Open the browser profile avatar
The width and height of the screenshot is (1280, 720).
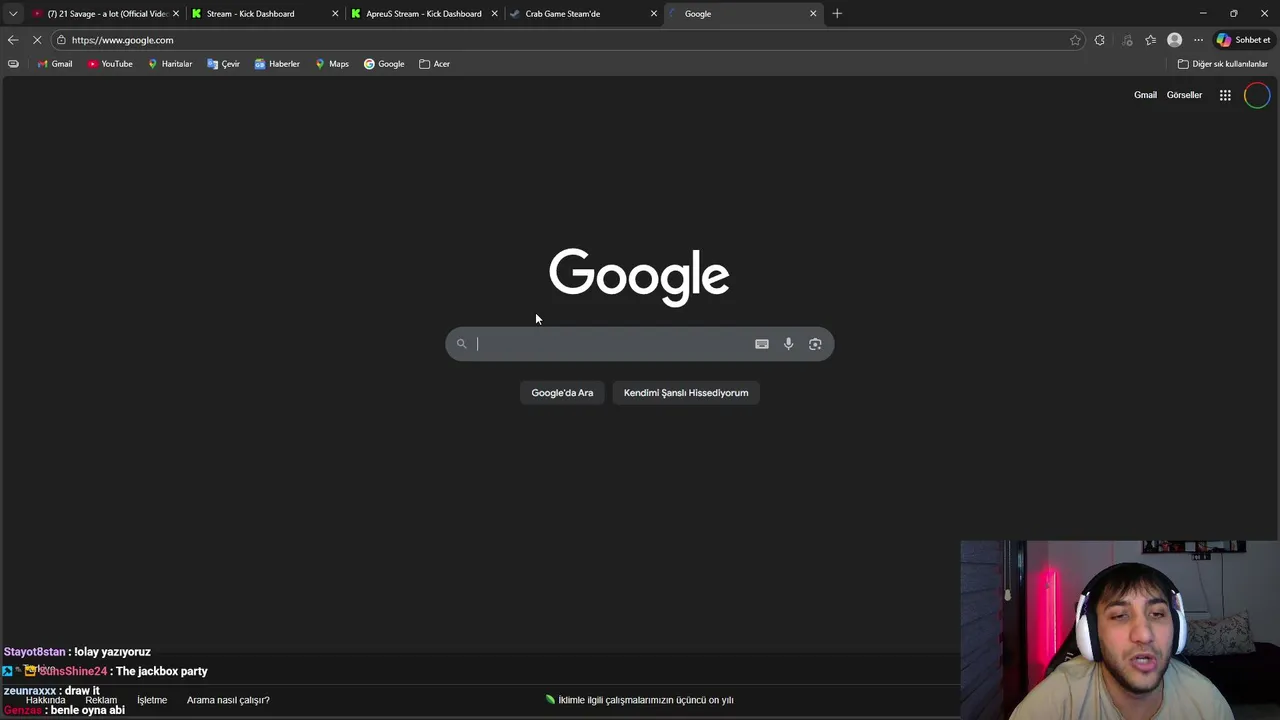1175,40
